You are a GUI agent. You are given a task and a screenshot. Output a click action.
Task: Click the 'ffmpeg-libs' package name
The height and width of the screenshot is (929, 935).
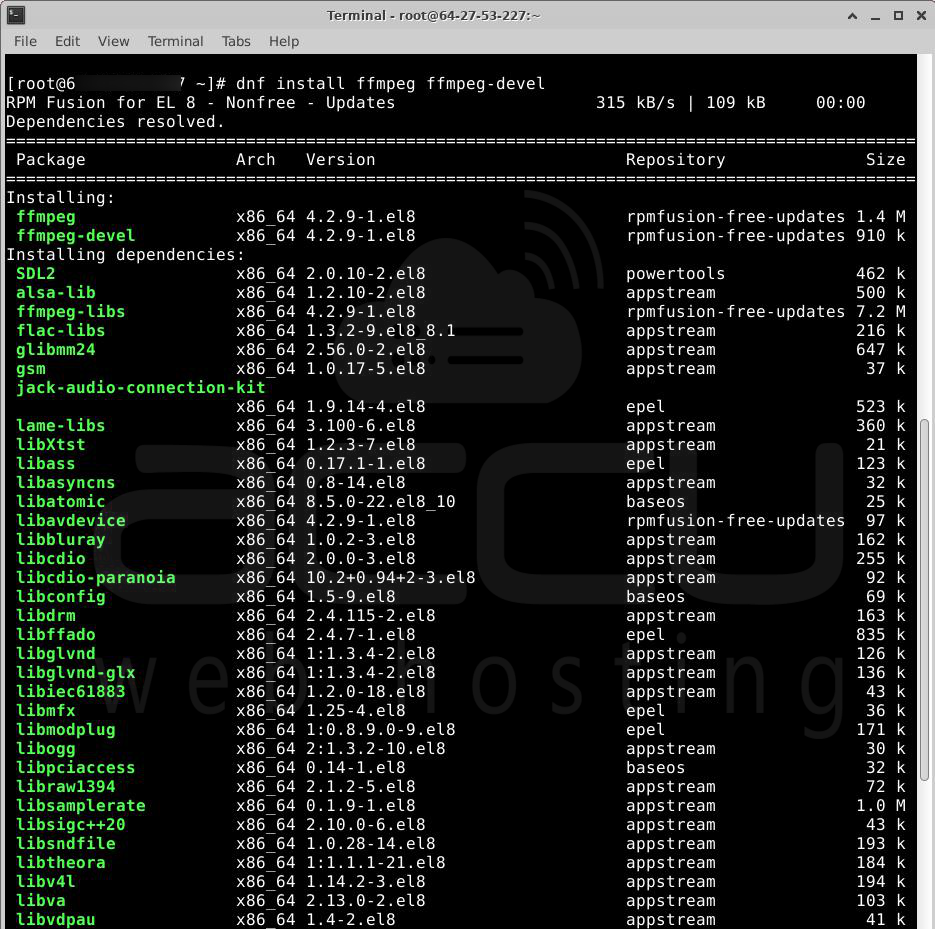[70, 312]
